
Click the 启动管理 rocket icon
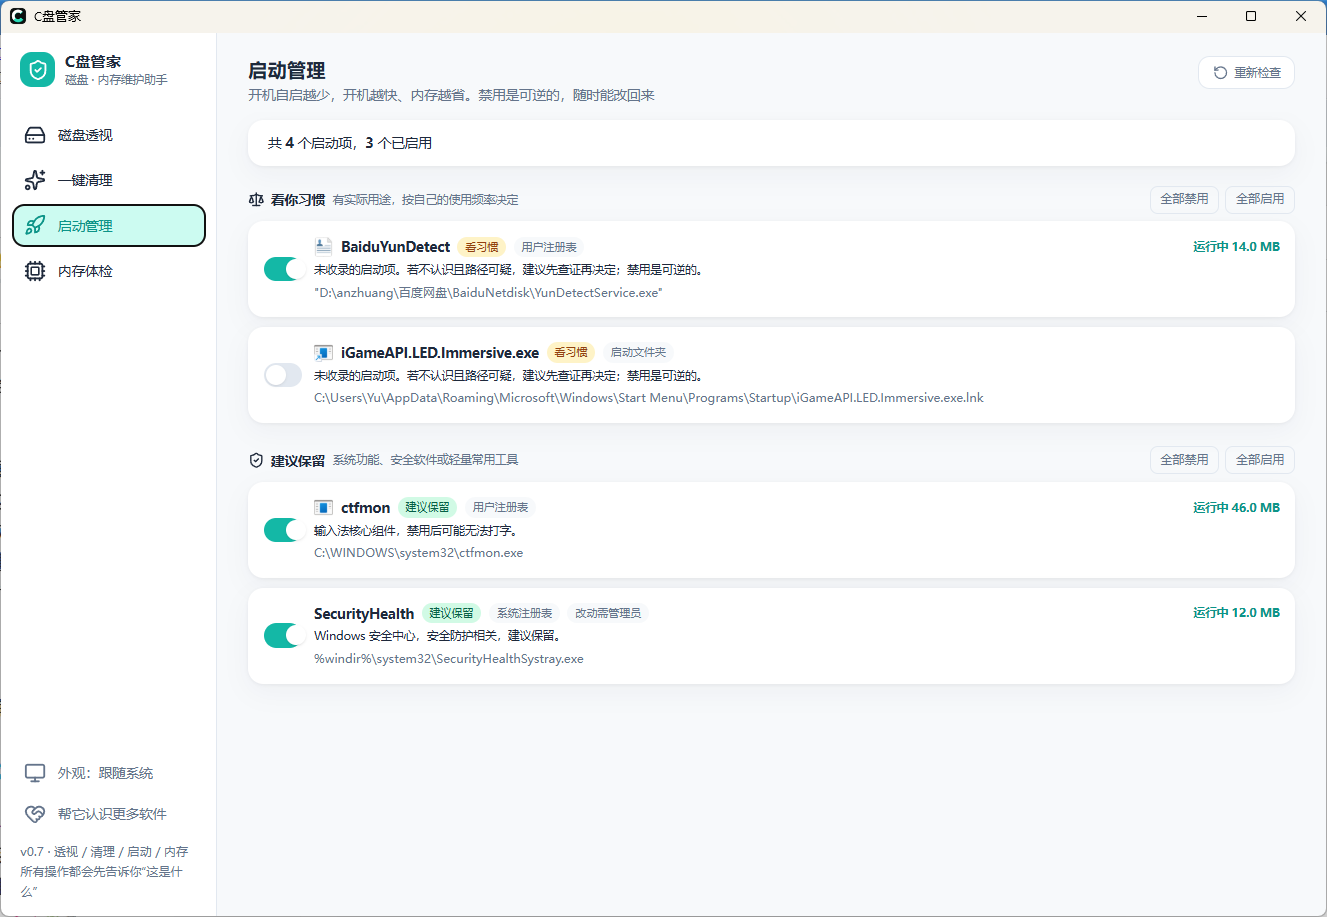35,226
